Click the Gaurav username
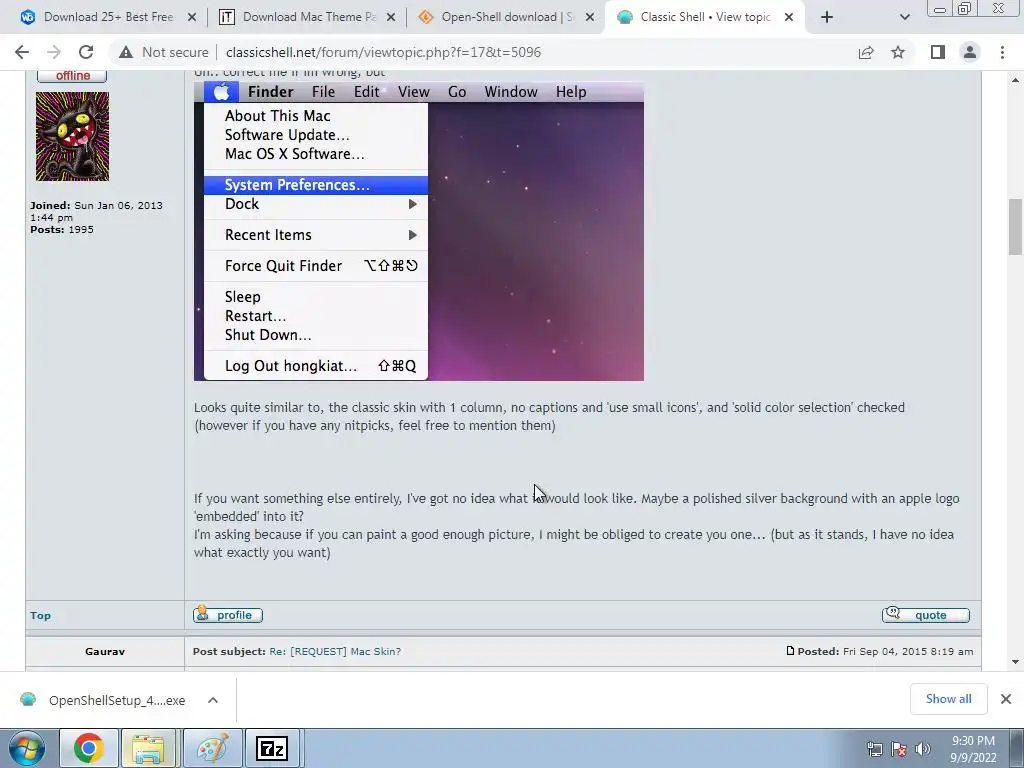The image size is (1024, 768). 104,651
